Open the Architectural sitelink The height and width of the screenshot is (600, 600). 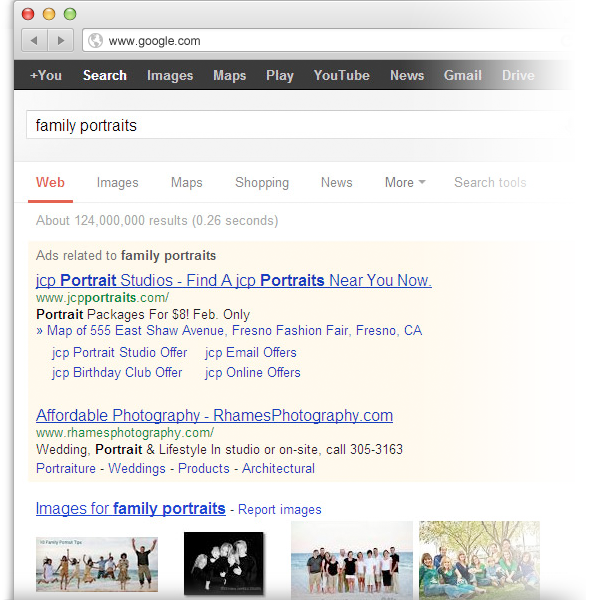point(279,468)
